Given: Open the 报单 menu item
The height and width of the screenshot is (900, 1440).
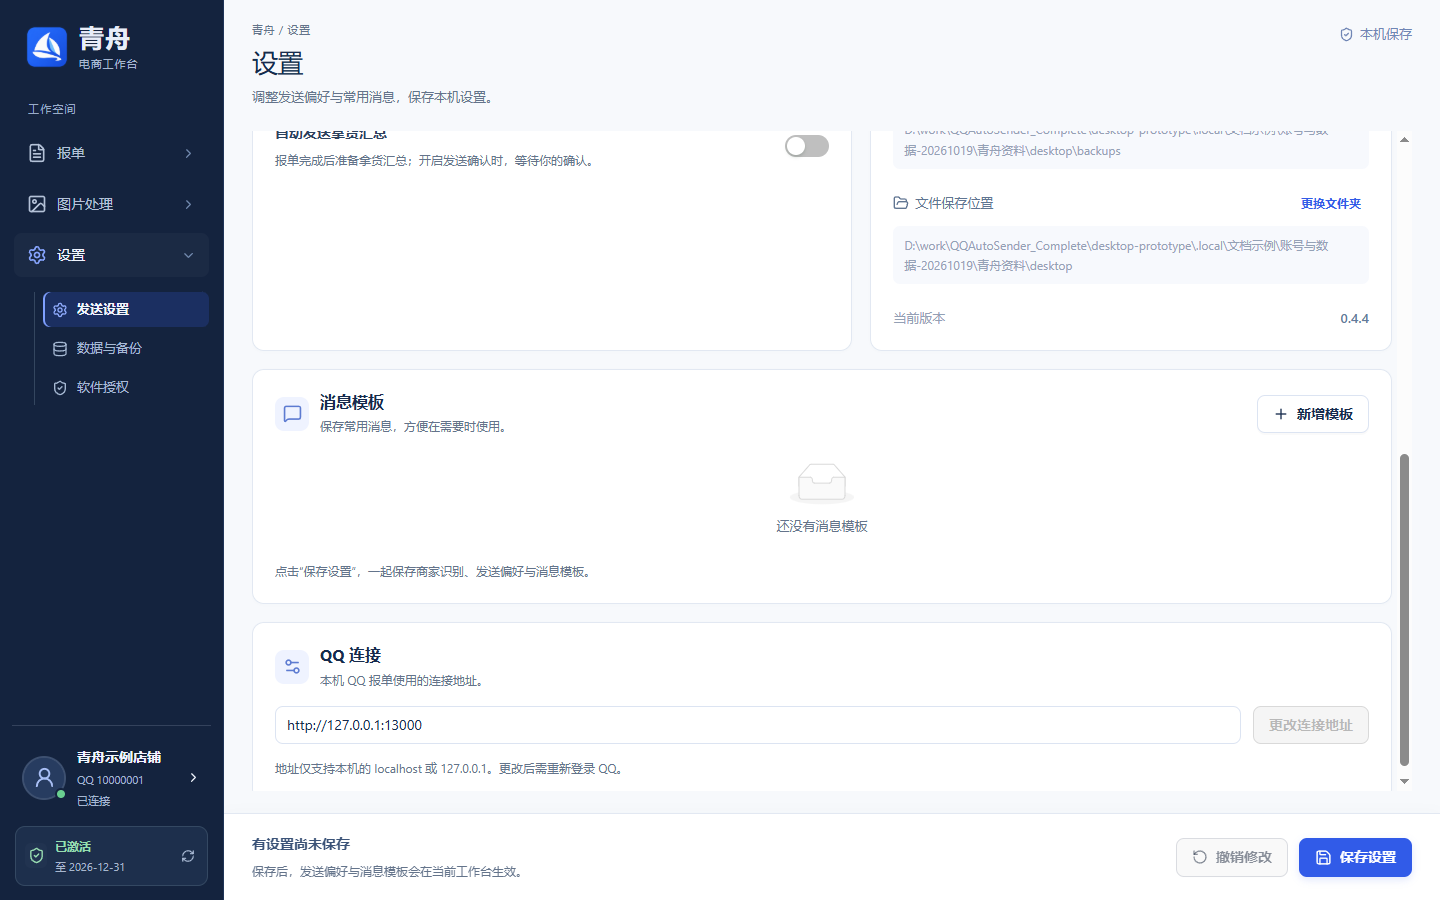Looking at the screenshot, I should [111, 153].
